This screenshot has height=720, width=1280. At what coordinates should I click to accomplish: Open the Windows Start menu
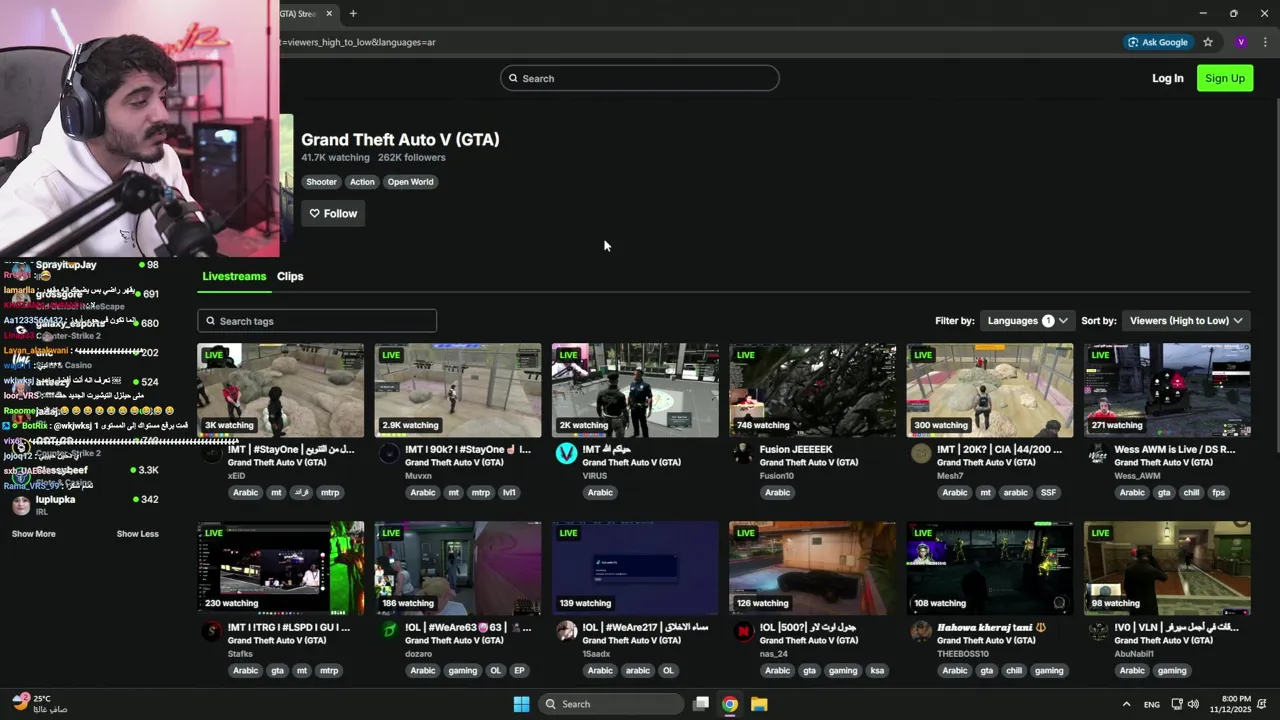click(521, 704)
